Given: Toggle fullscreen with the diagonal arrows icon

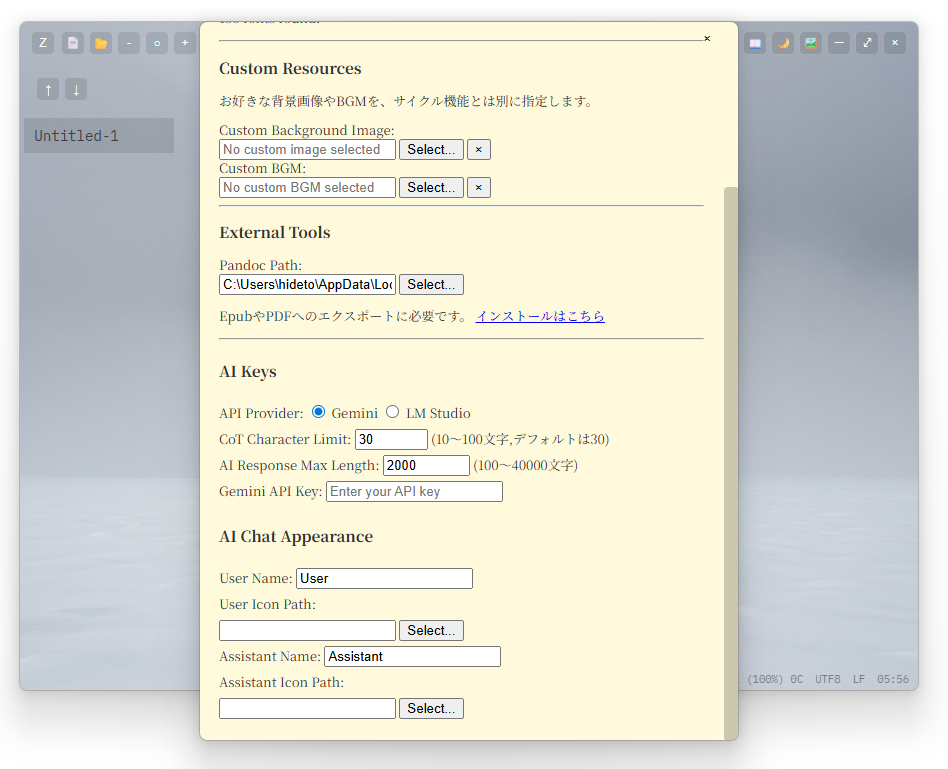Looking at the screenshot, I should point(867,43).
